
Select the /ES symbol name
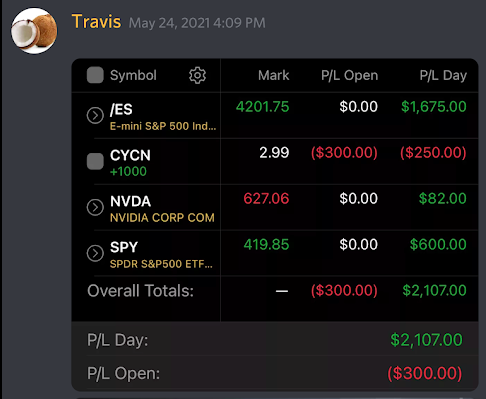point(121,109)
